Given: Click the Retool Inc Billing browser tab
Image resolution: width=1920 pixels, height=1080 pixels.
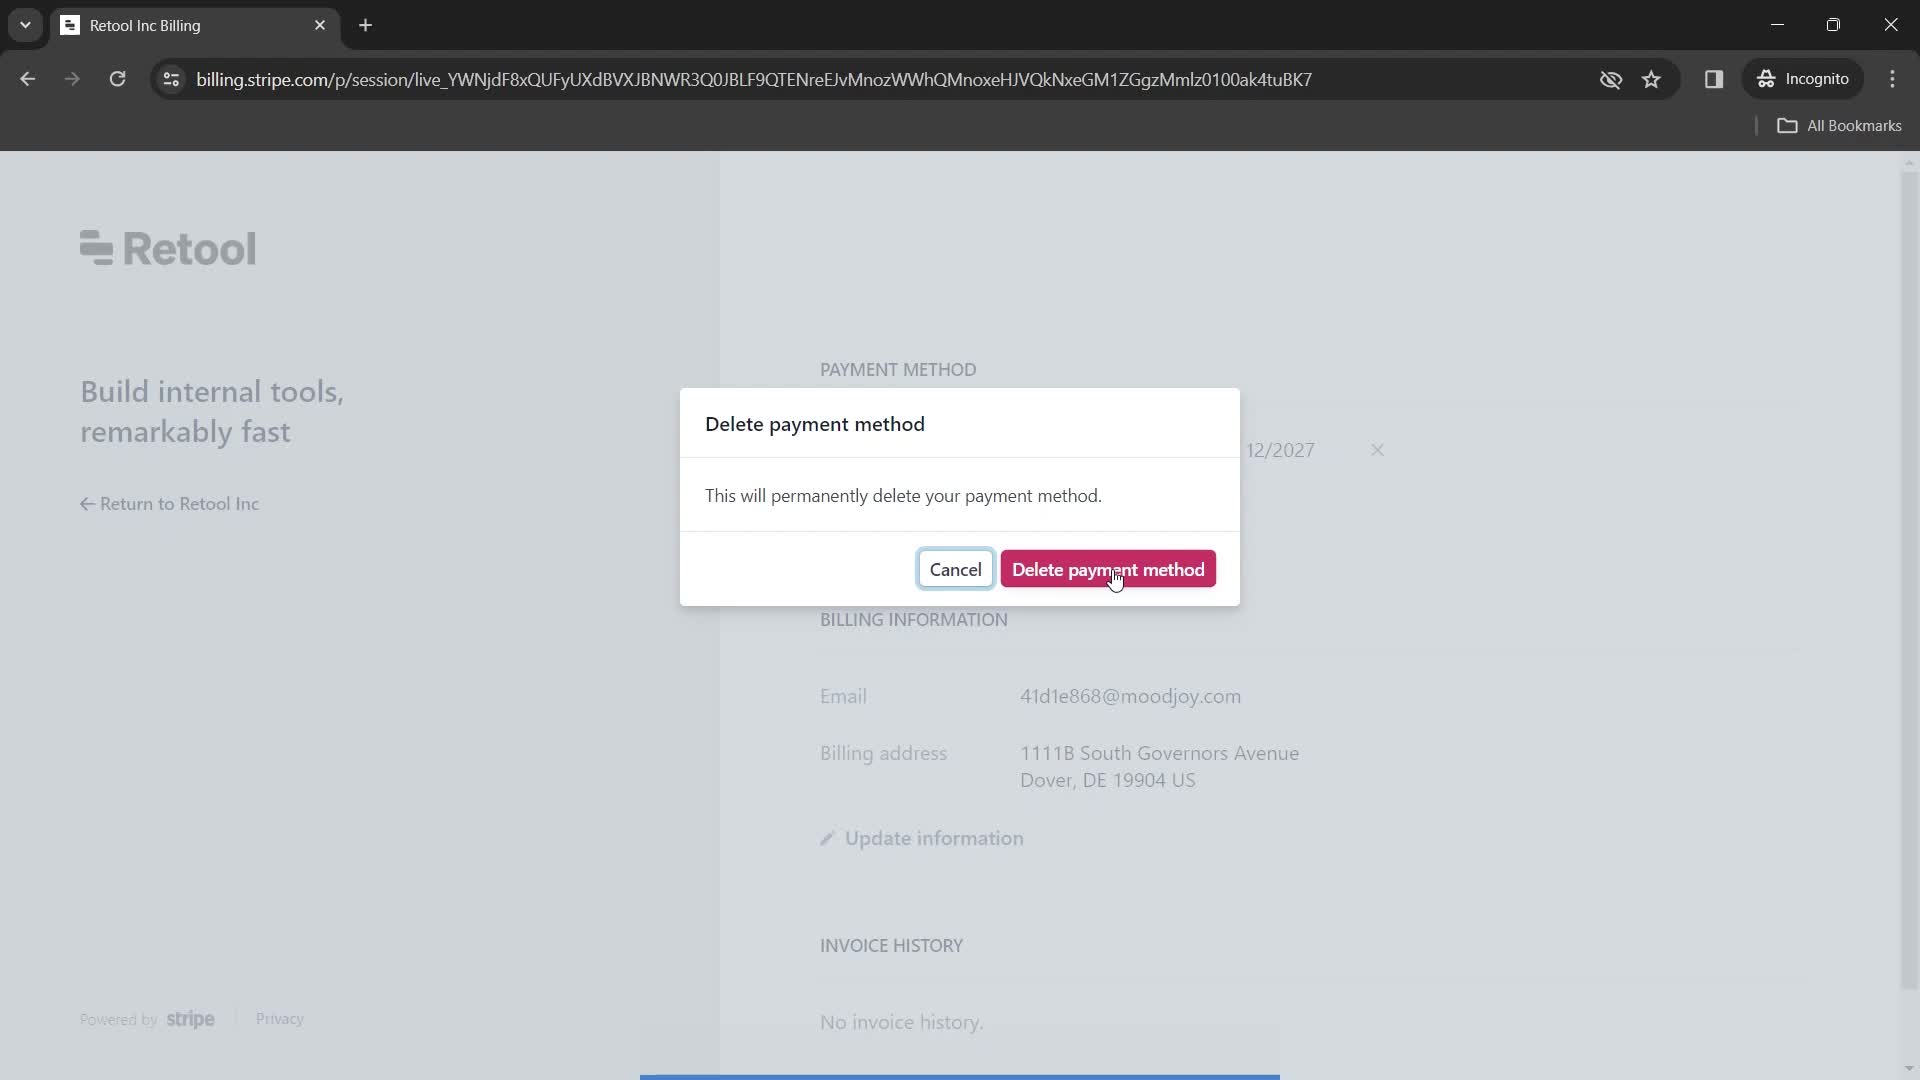Looking at the screenshot, I should click(191, 25).
